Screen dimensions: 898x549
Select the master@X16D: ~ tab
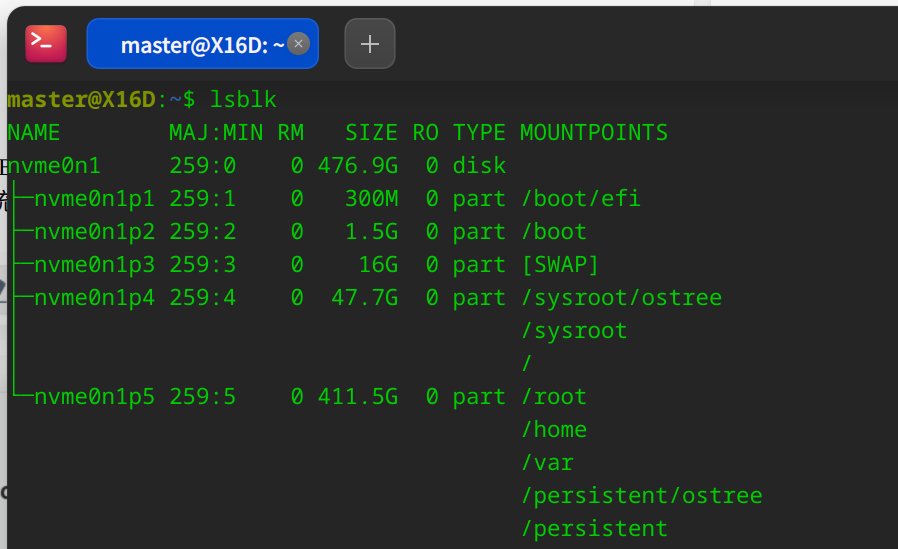pos(202,44)
